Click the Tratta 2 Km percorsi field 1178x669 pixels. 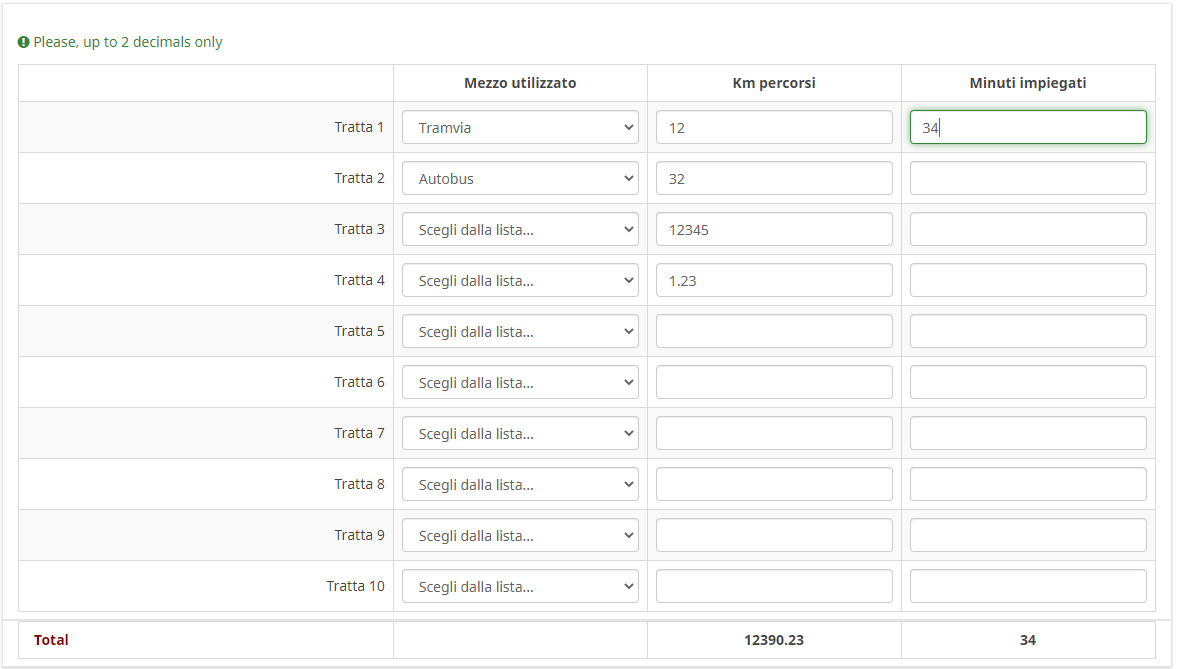(774, 178)
